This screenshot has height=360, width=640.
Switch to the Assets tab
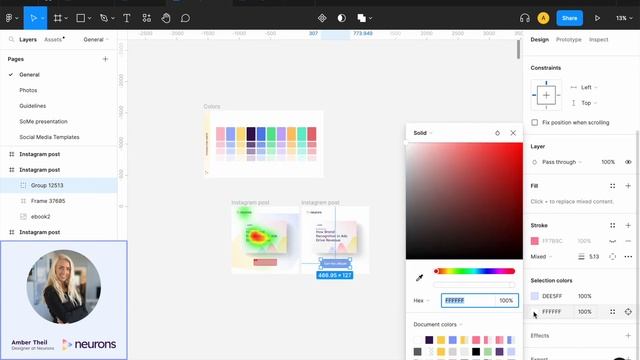(53, 40)
